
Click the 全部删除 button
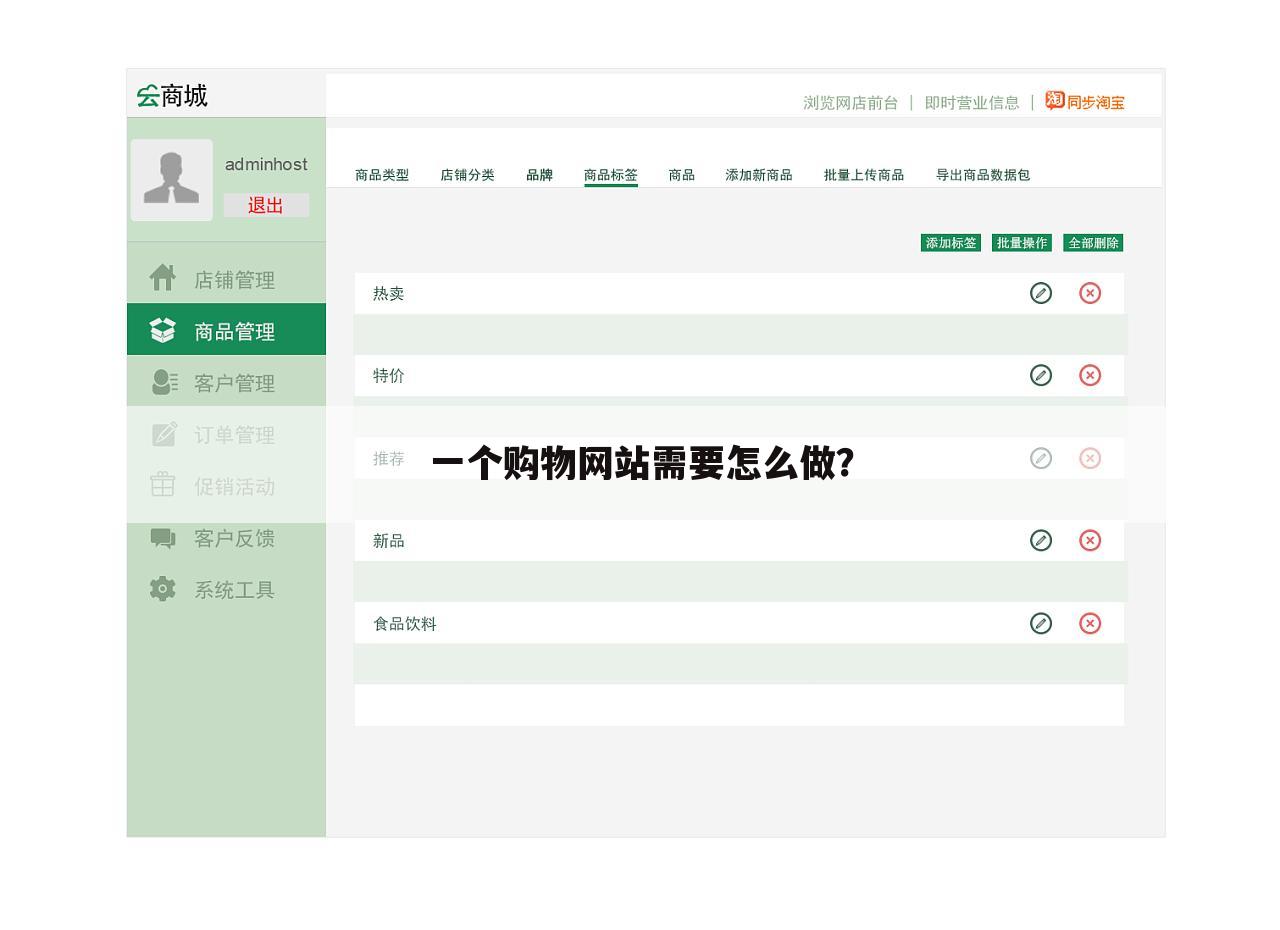click(1093, 242)
